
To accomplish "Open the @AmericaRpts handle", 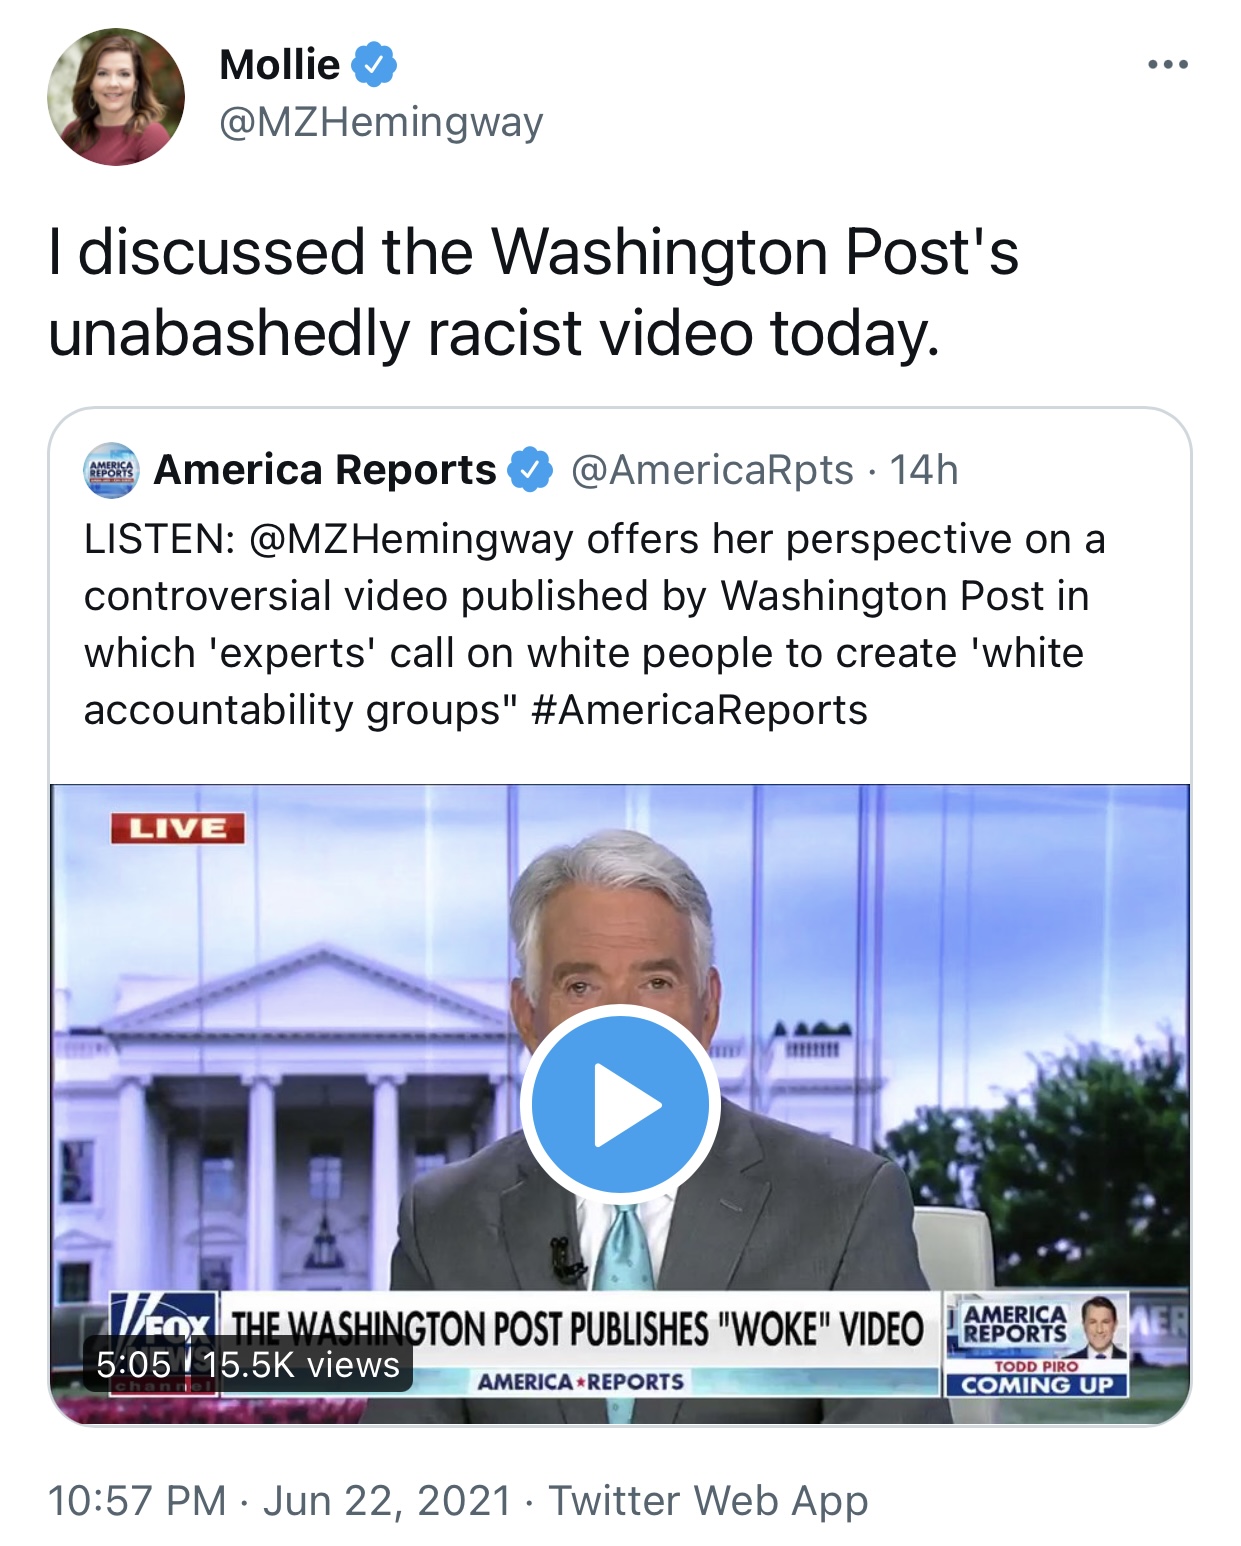I will tap(712, 470).
